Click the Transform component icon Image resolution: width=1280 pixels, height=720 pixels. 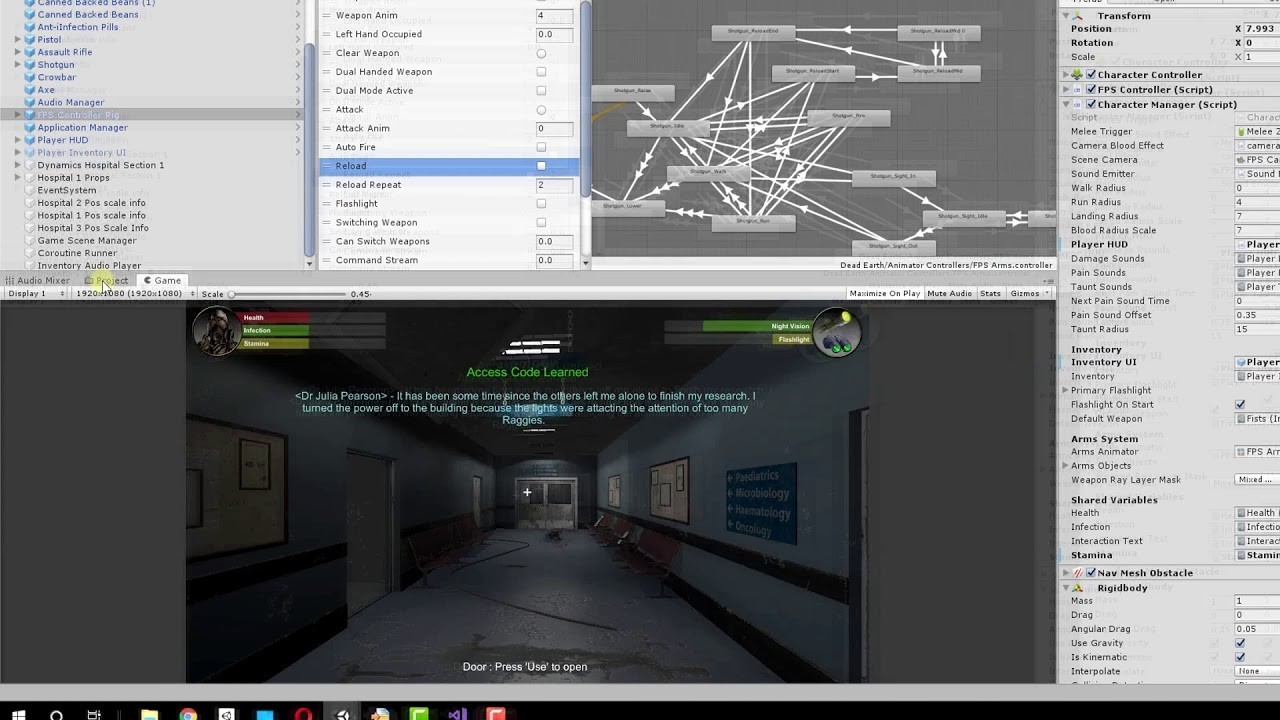click(x=1077, y=16)
